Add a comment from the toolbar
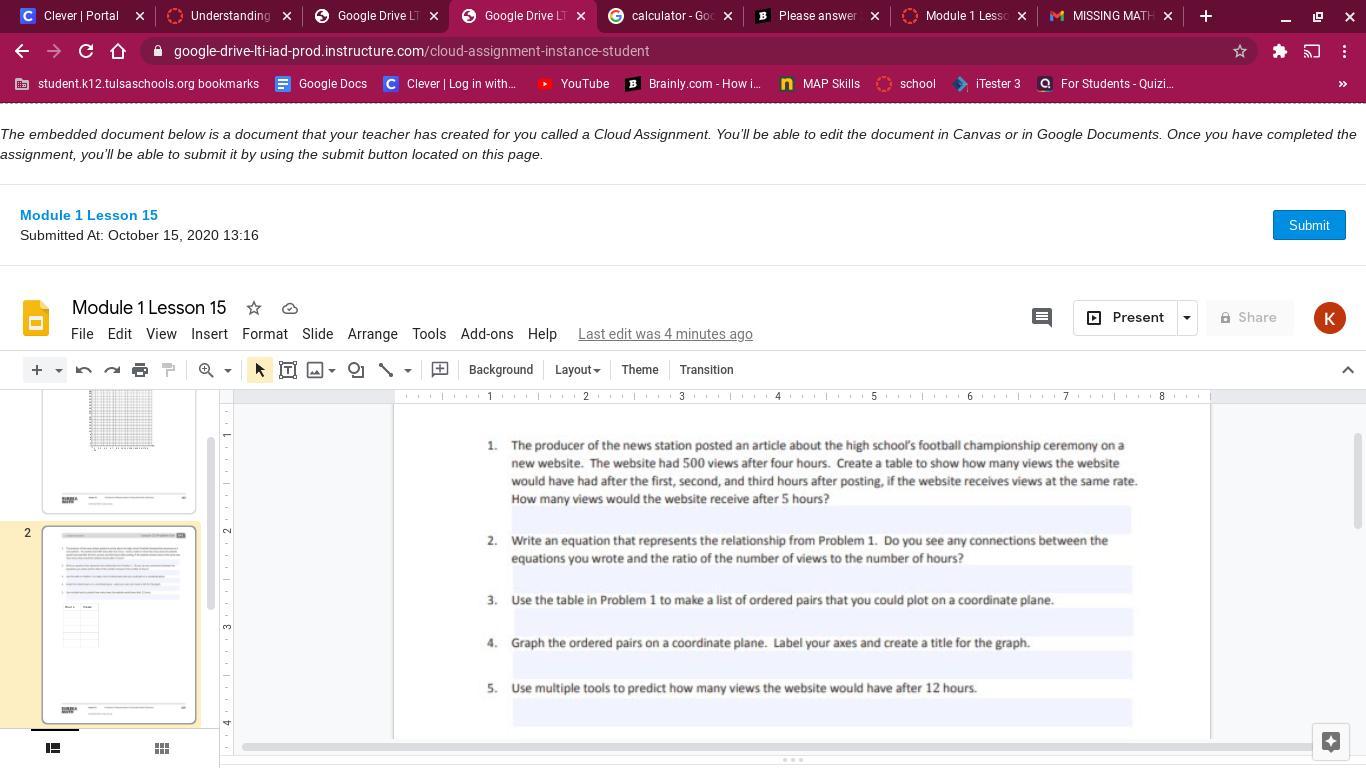 [x=440, y=370]
